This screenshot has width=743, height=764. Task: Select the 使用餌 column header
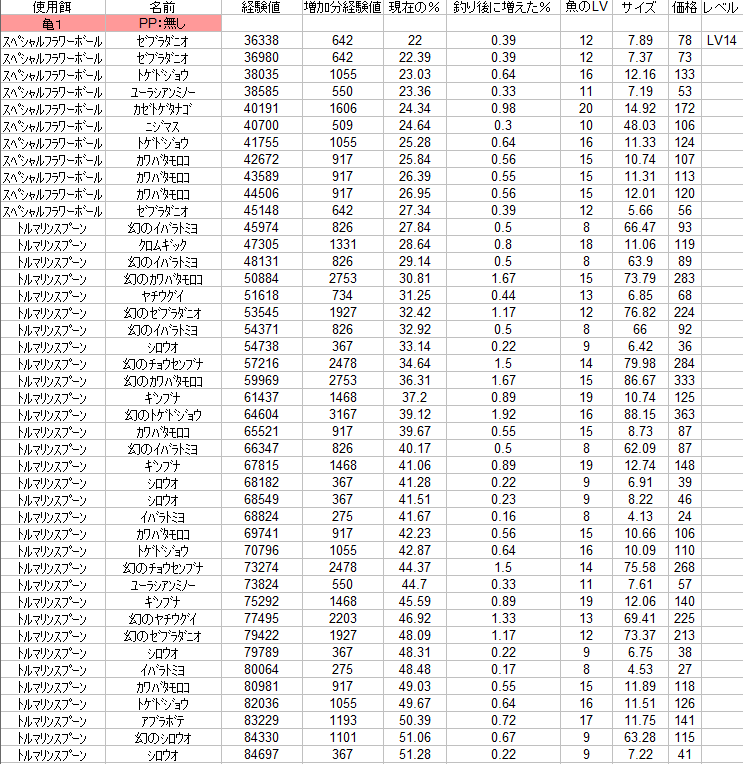53,7
